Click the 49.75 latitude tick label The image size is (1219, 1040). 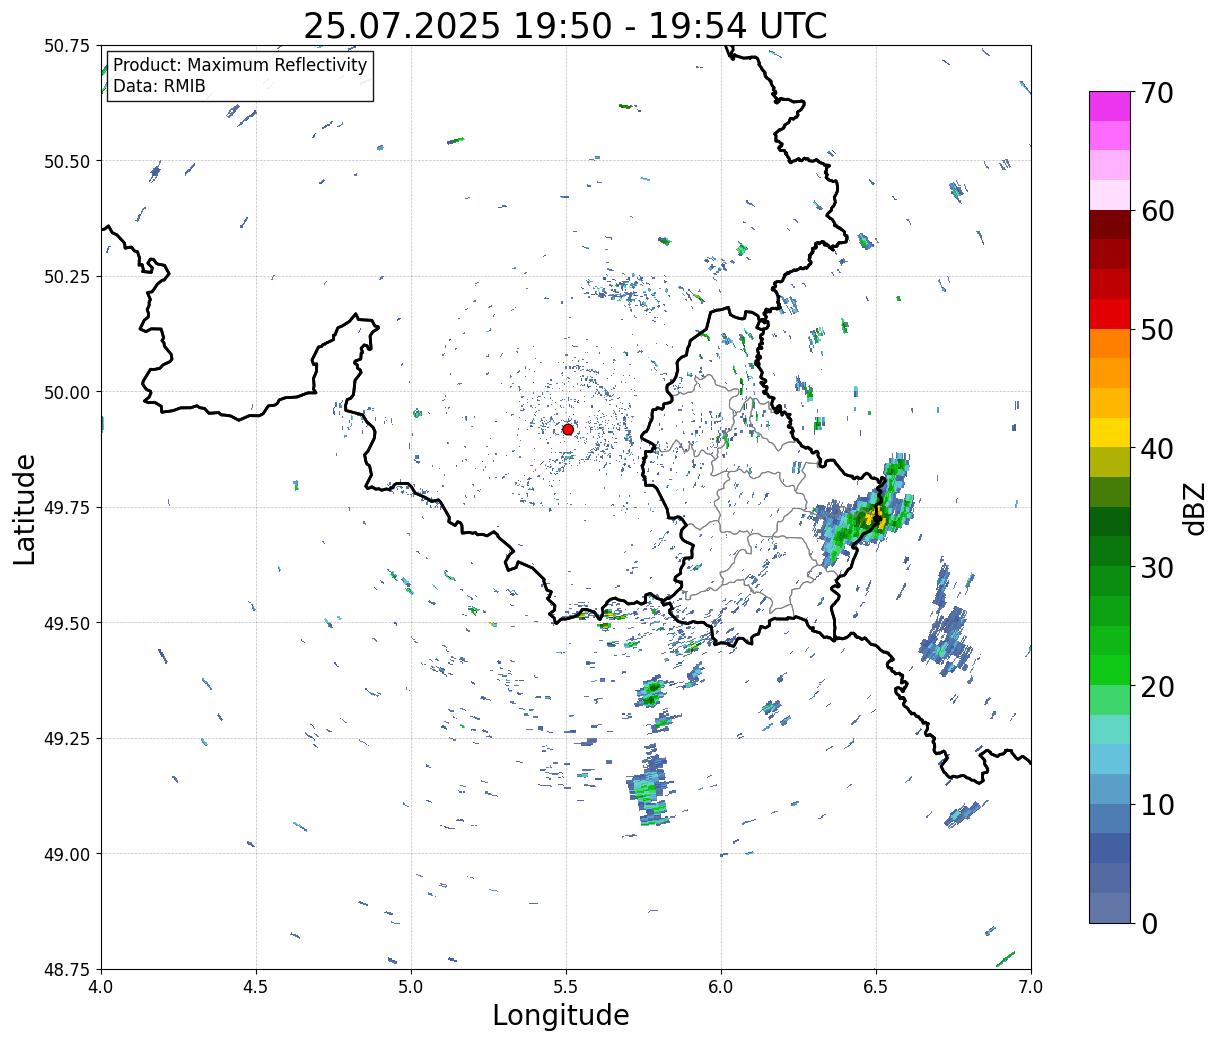66,507
